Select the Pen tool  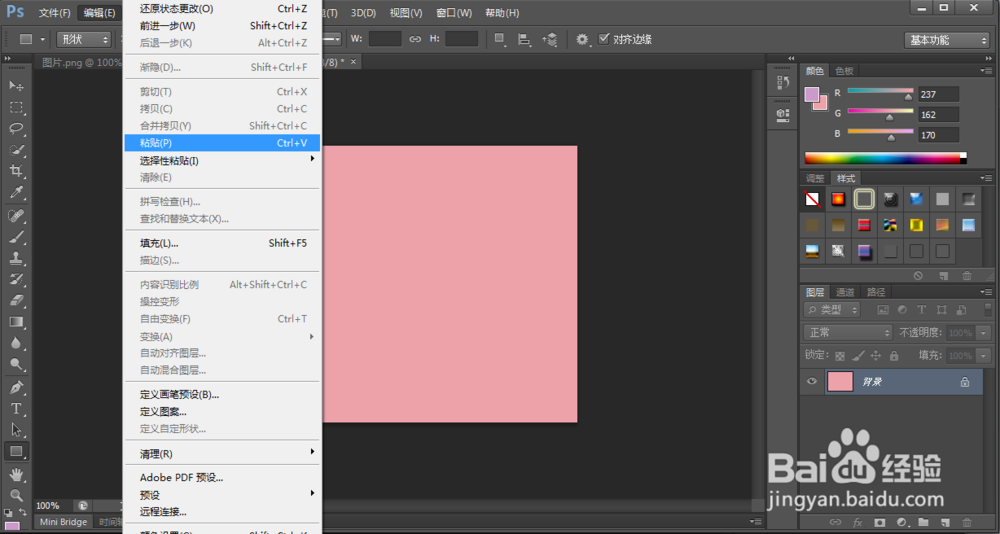[x=16, y=387]
